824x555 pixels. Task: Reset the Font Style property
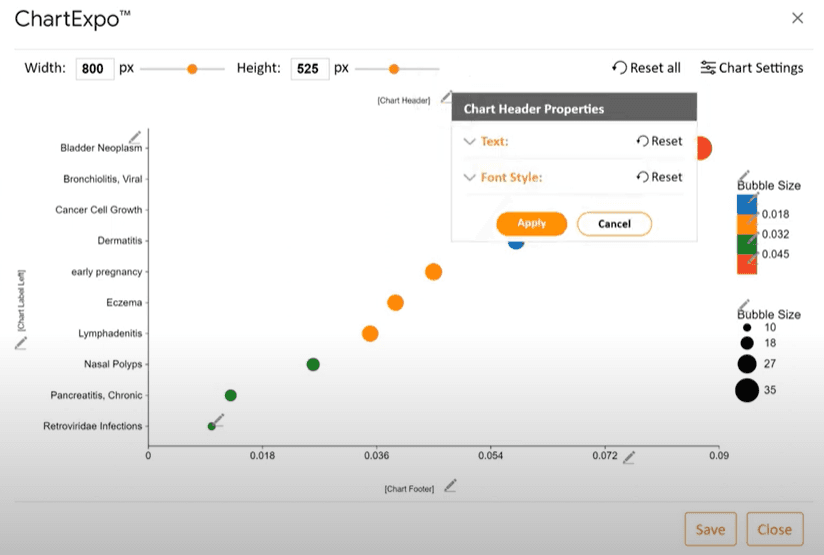point(659,177)
